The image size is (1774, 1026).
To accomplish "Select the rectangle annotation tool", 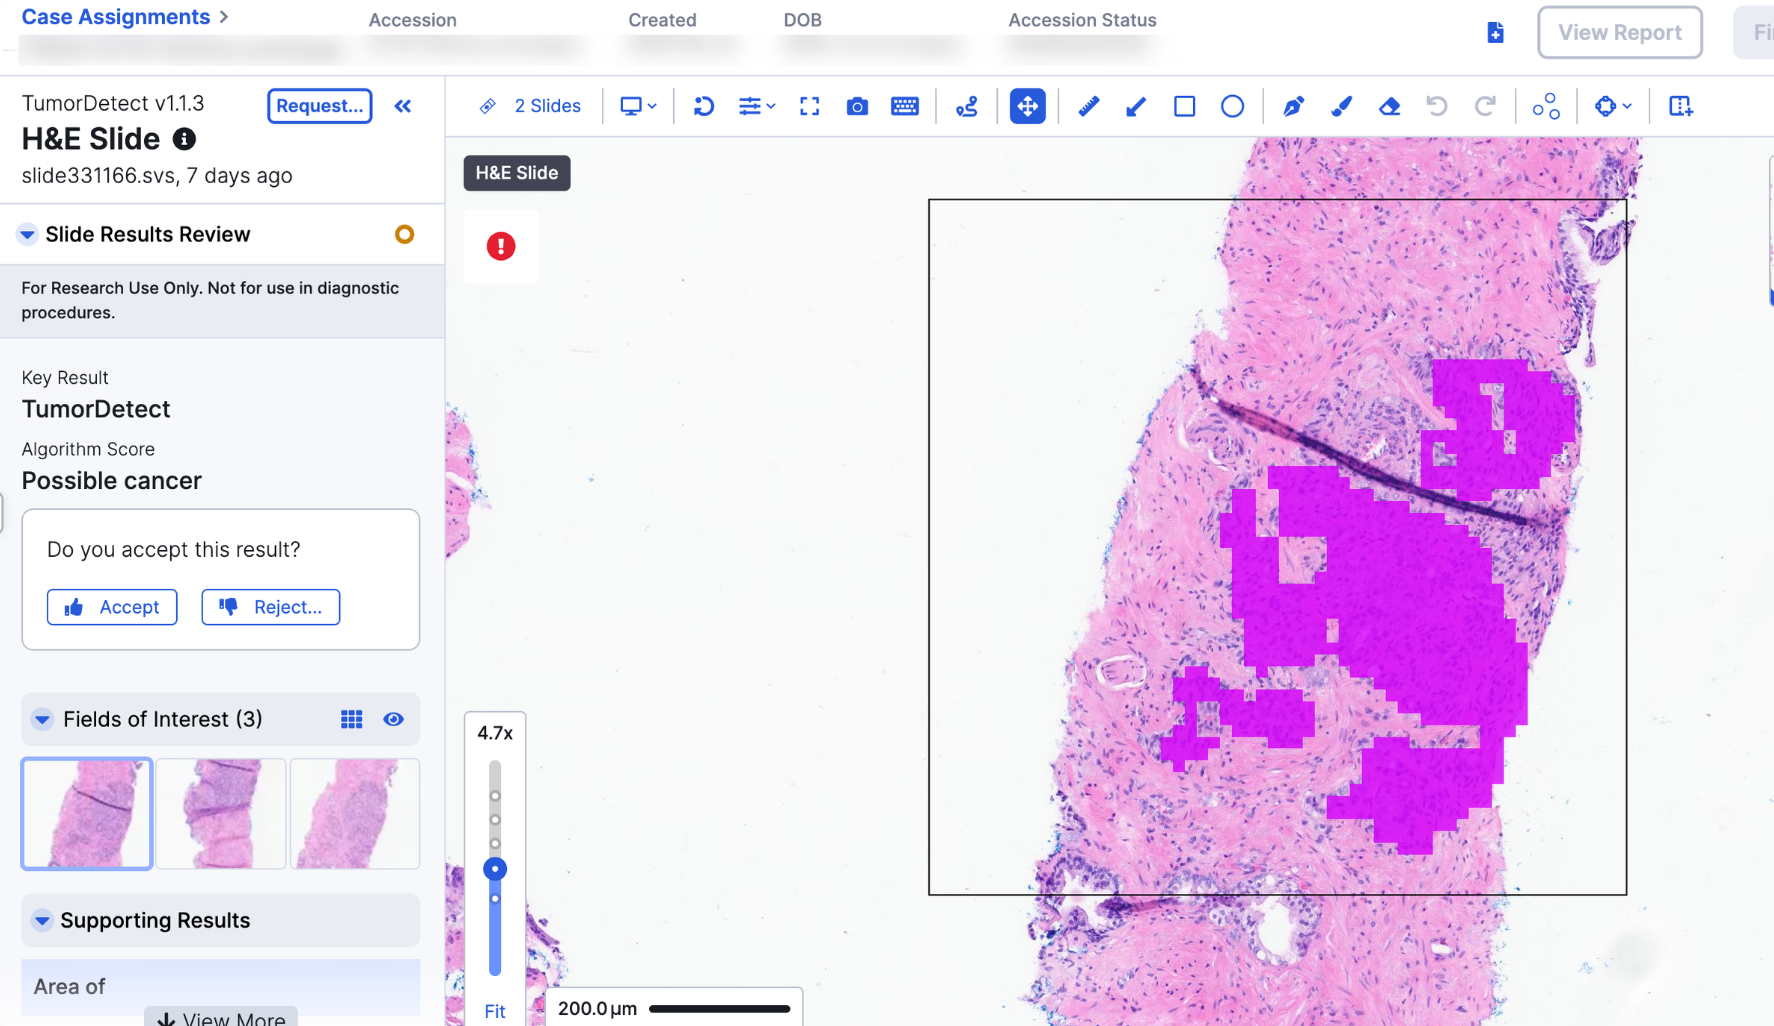I will (x=1184, y=106).
